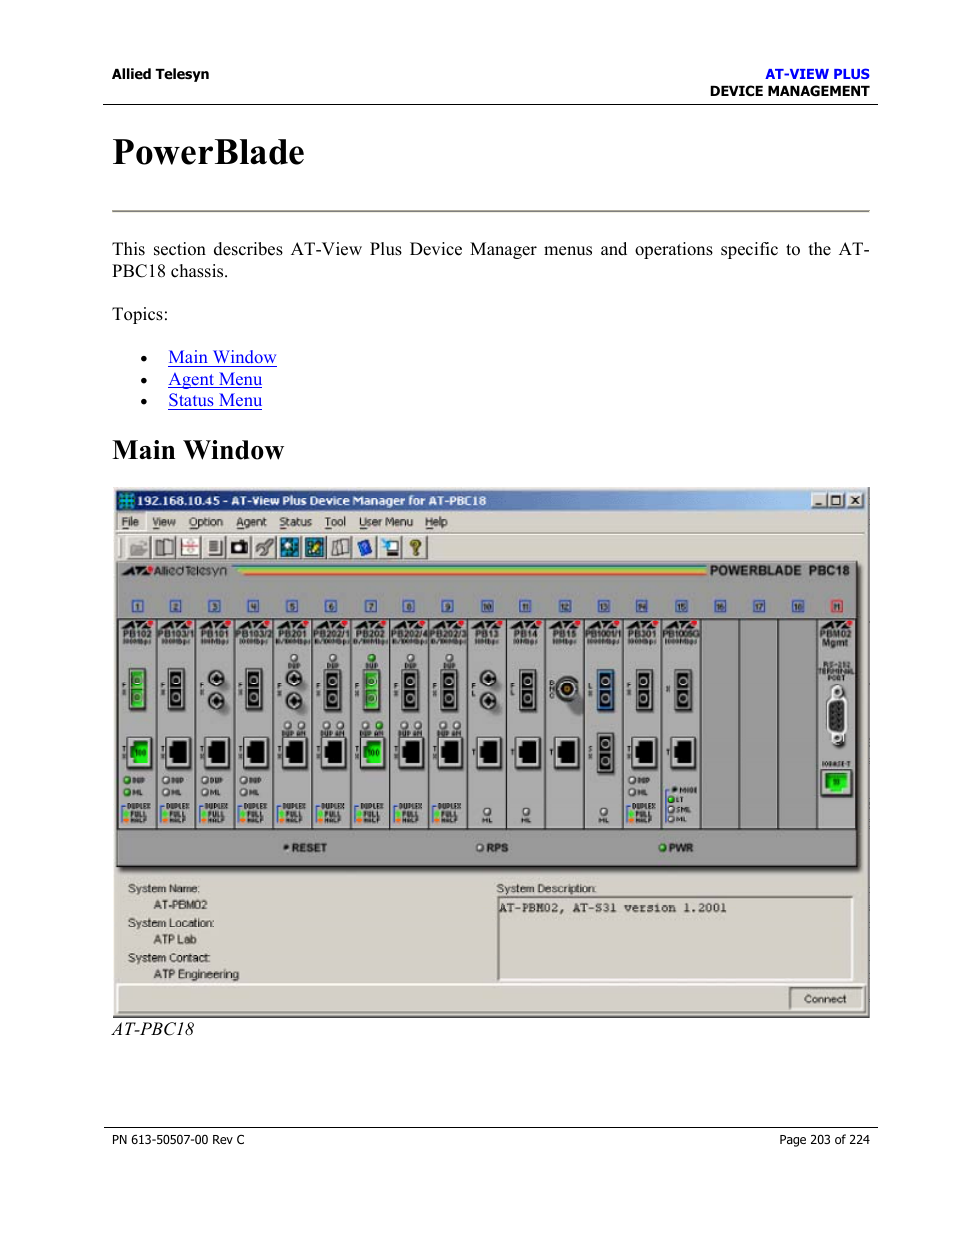The image size is (954, 1235).
Task: Click the computer terminal toolbar icon
Action: (x=390, y=548)
